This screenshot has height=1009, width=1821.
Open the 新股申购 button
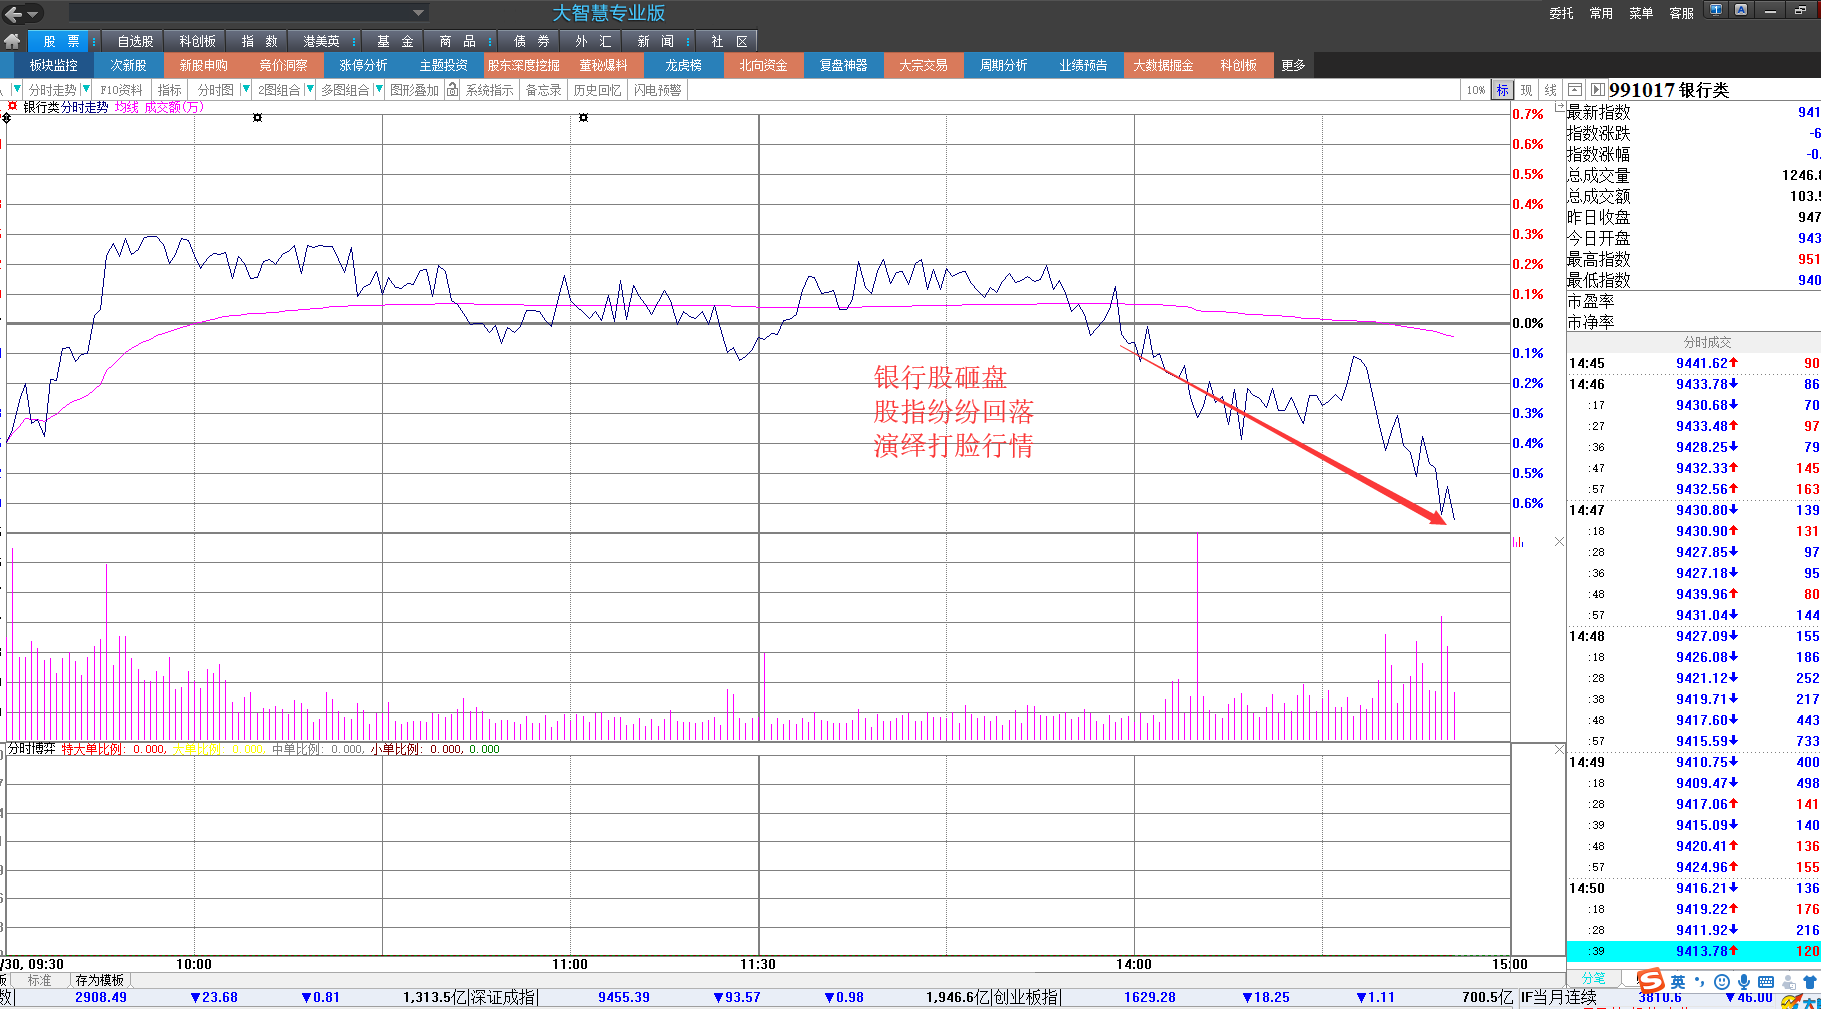click(203, 65)
